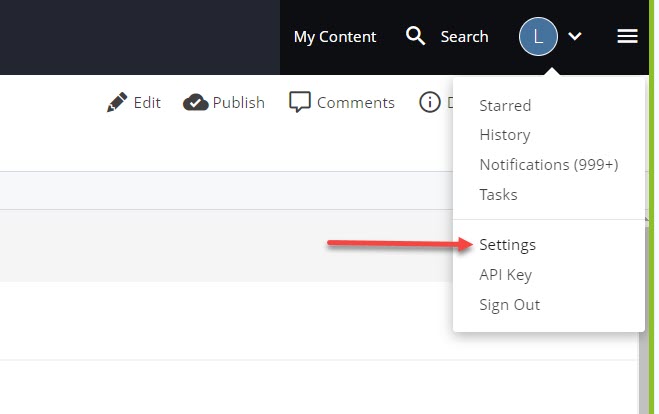Viewport: 659px width, 414px height.
Task: Open the Comments panel label
Action: pos(356,103)
